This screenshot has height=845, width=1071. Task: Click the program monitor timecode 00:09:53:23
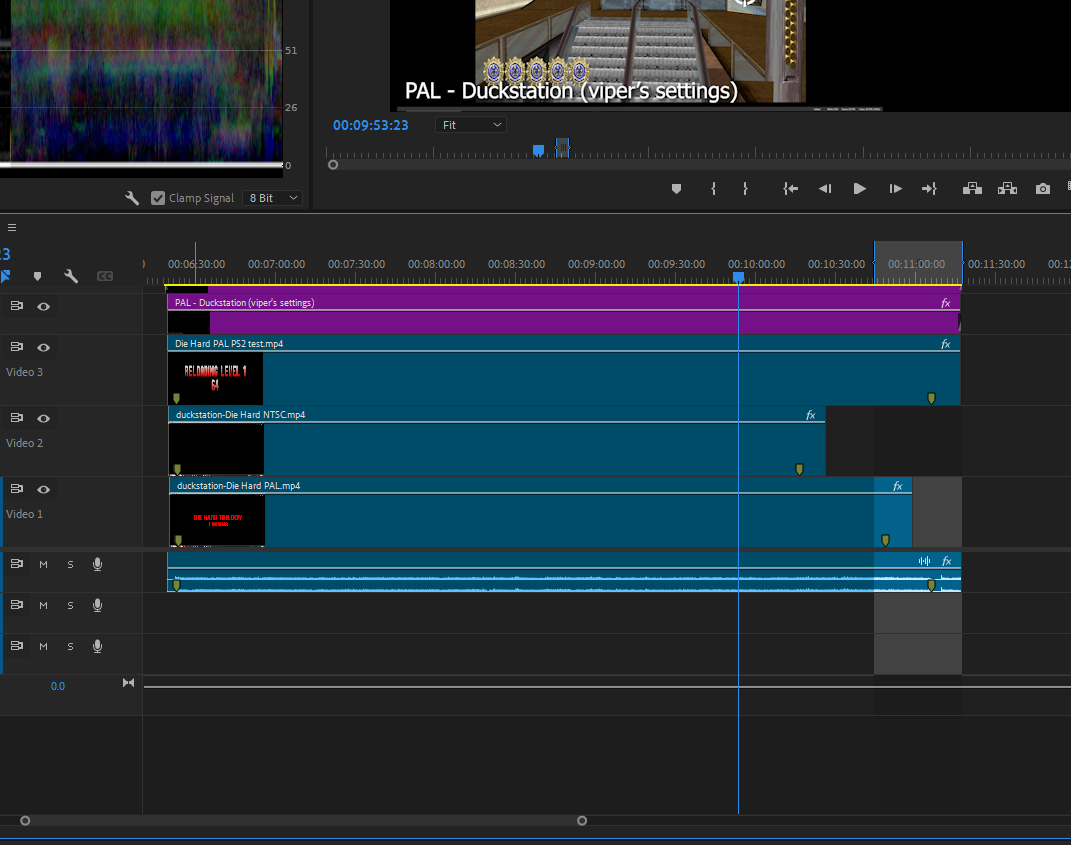pyautogui.click(x=370, y=125)
